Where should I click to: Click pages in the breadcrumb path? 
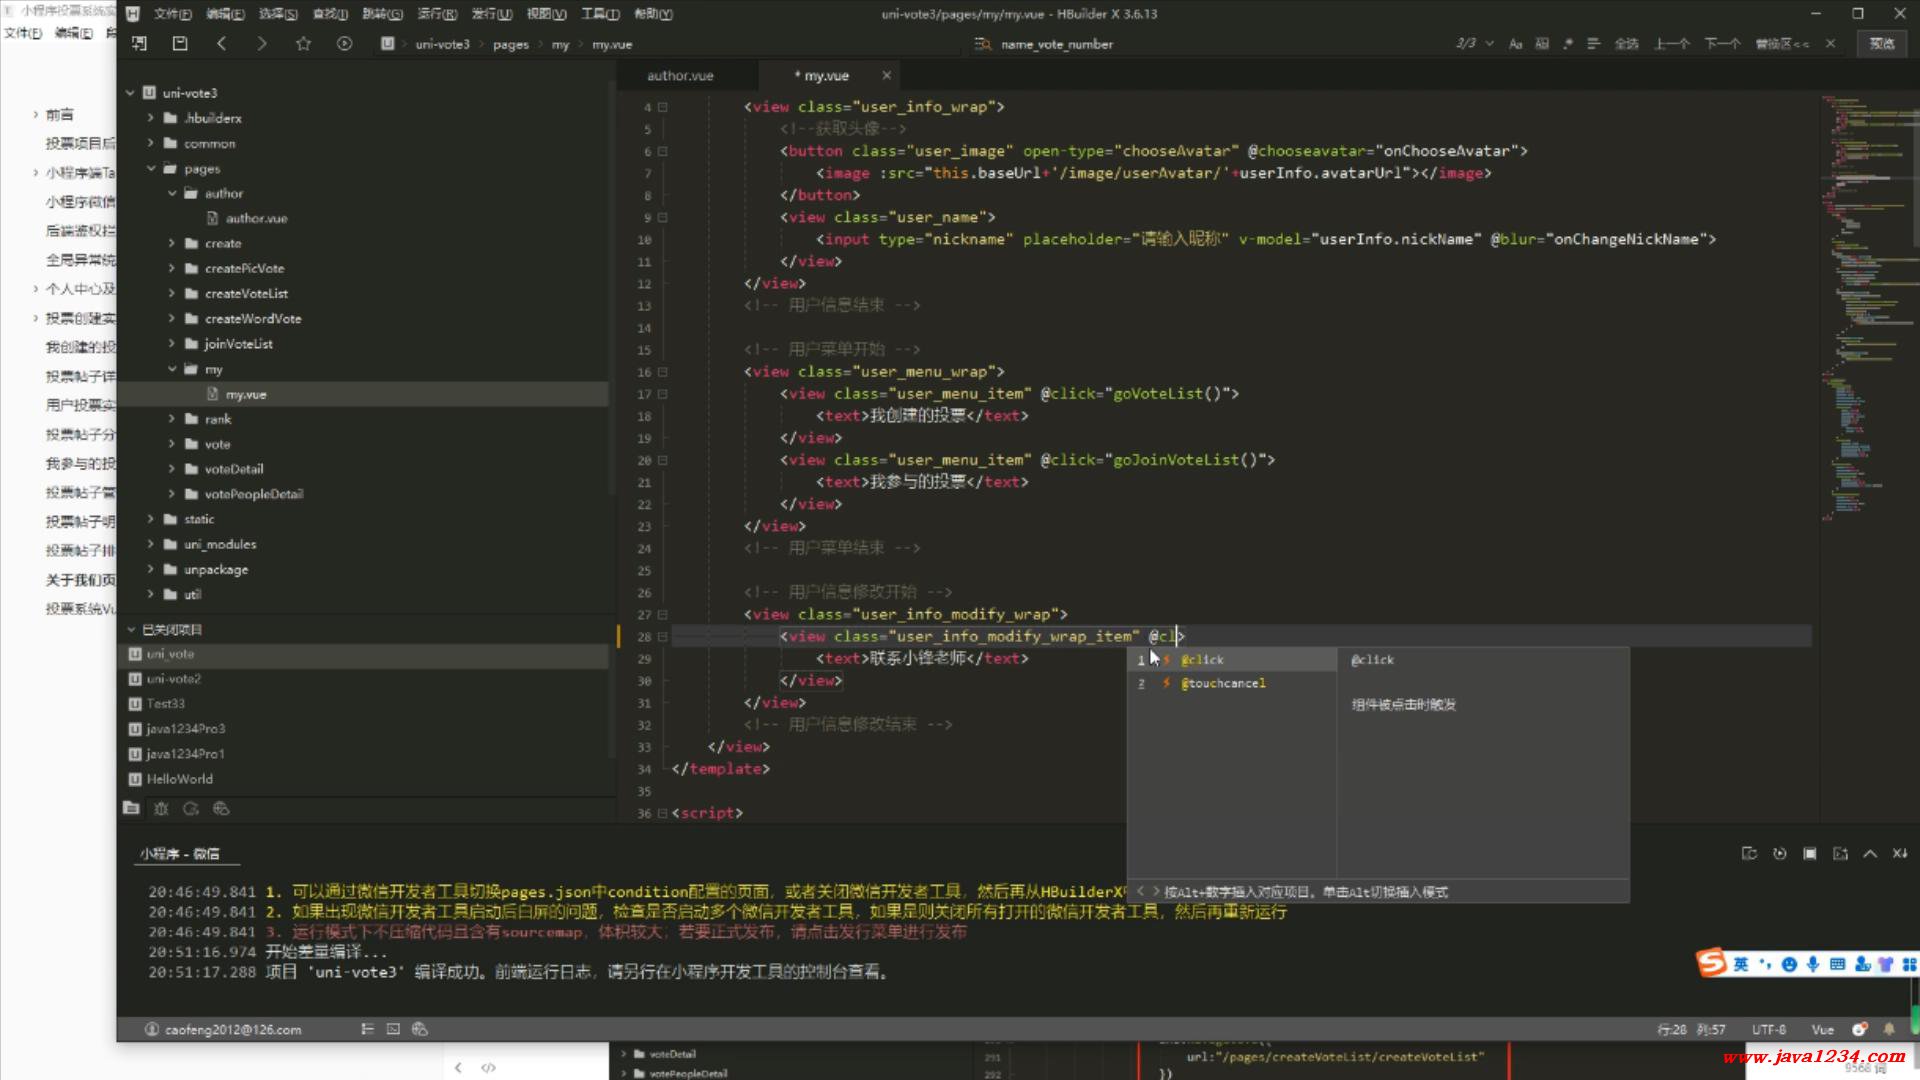click(510, 44)
